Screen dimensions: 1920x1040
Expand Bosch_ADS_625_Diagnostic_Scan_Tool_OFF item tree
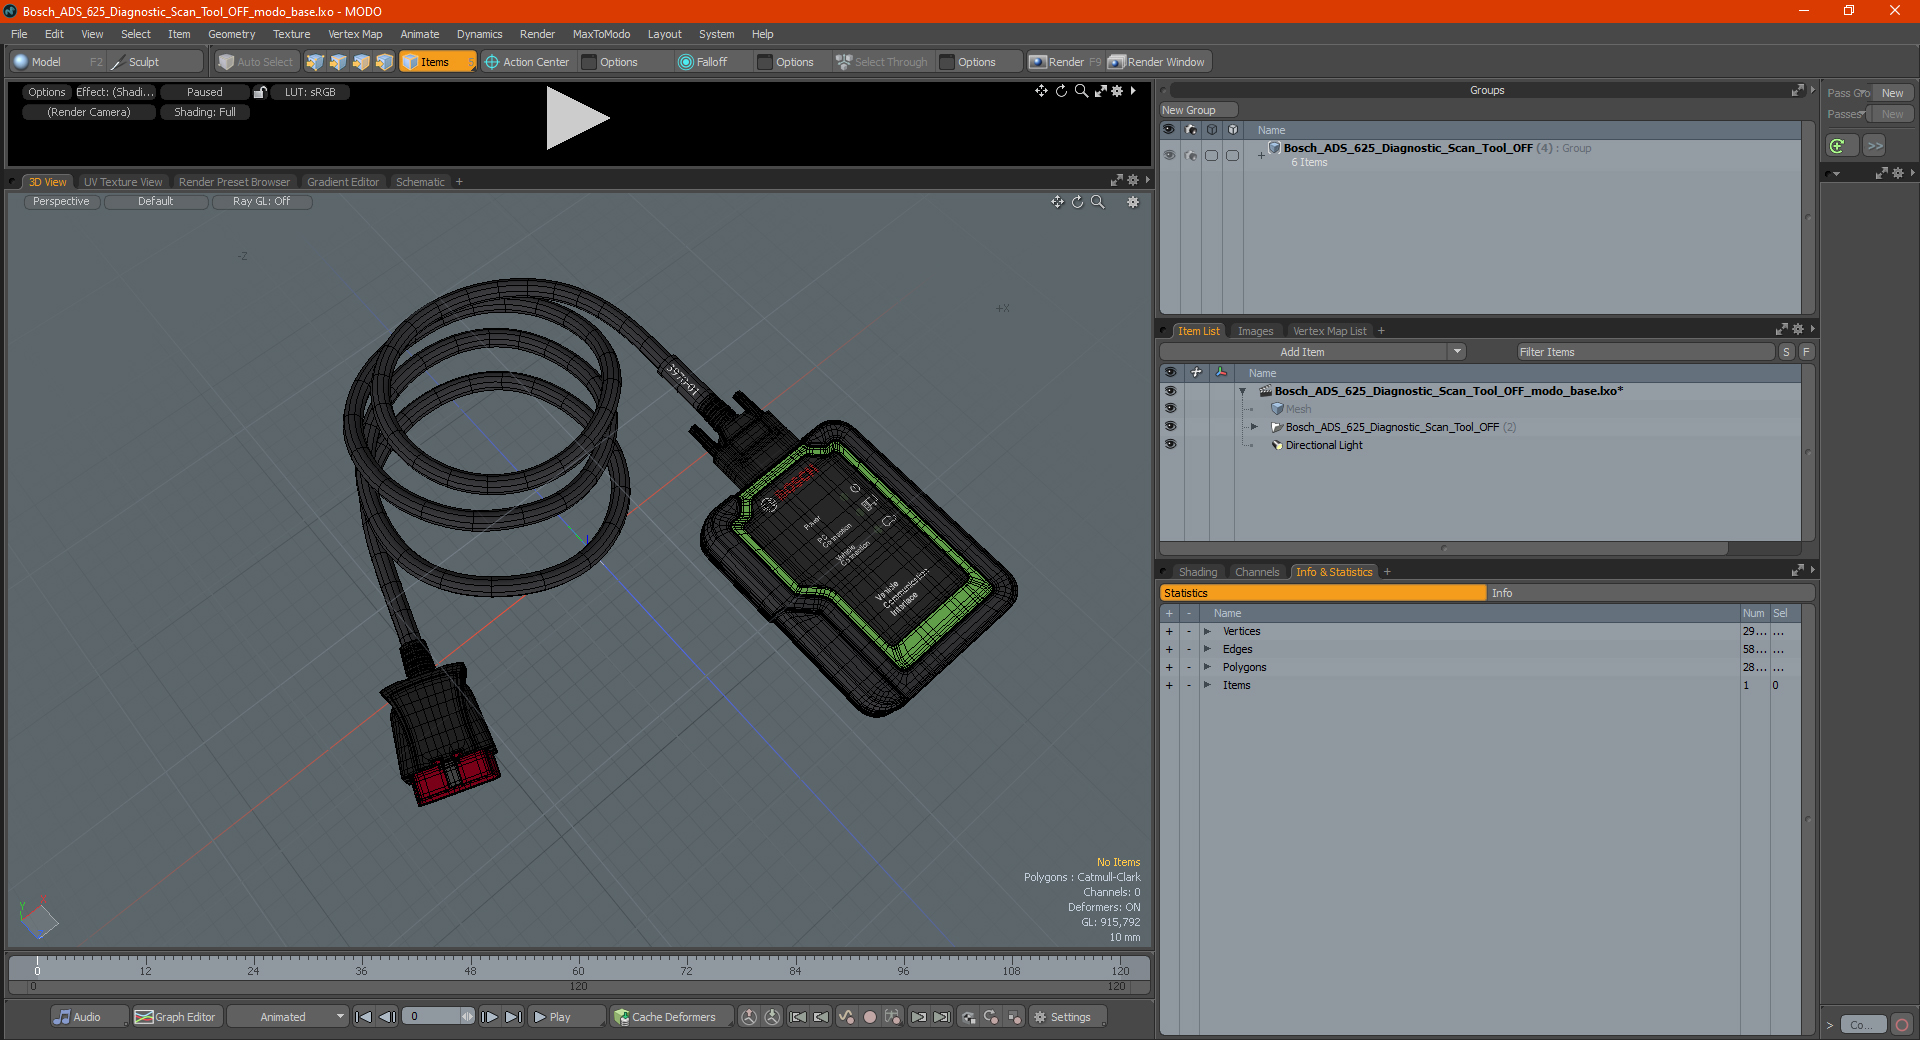1254,427
